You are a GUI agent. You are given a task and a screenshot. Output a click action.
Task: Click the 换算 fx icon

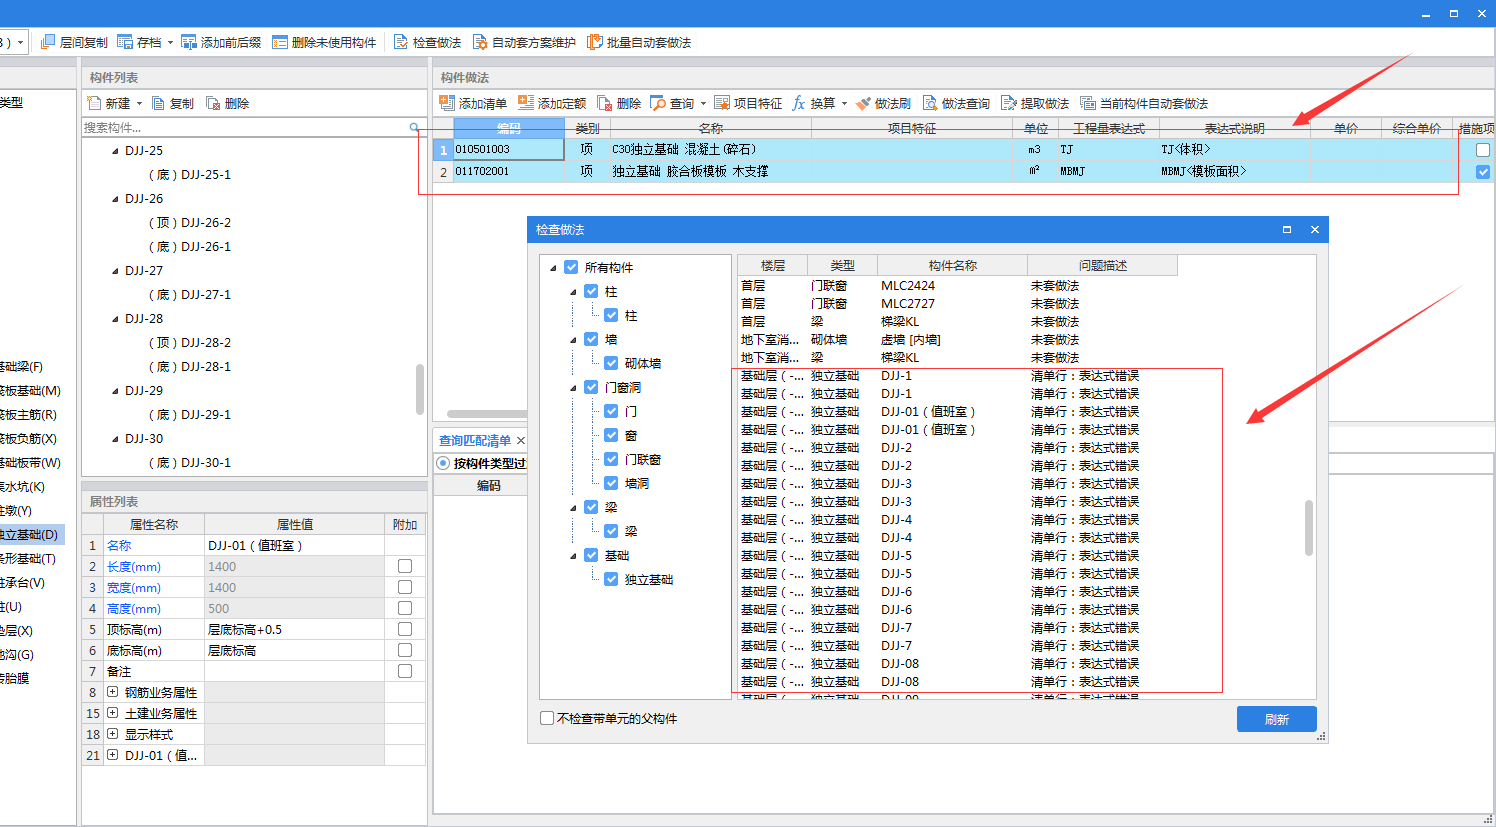(799, 103)
